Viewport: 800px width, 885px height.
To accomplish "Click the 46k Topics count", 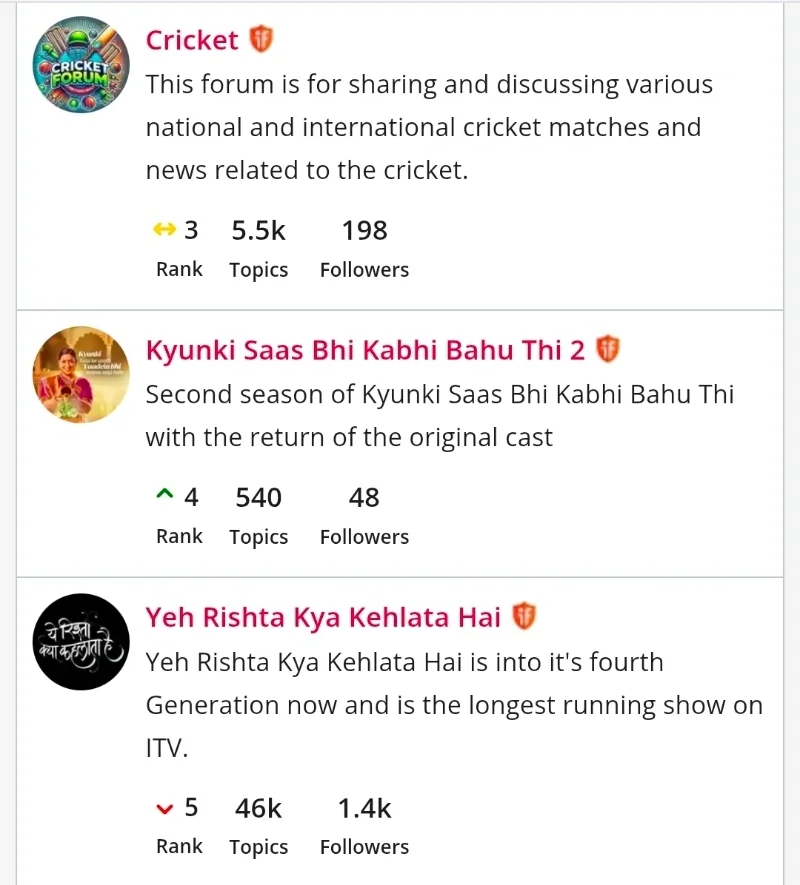I will pos(258,808).
